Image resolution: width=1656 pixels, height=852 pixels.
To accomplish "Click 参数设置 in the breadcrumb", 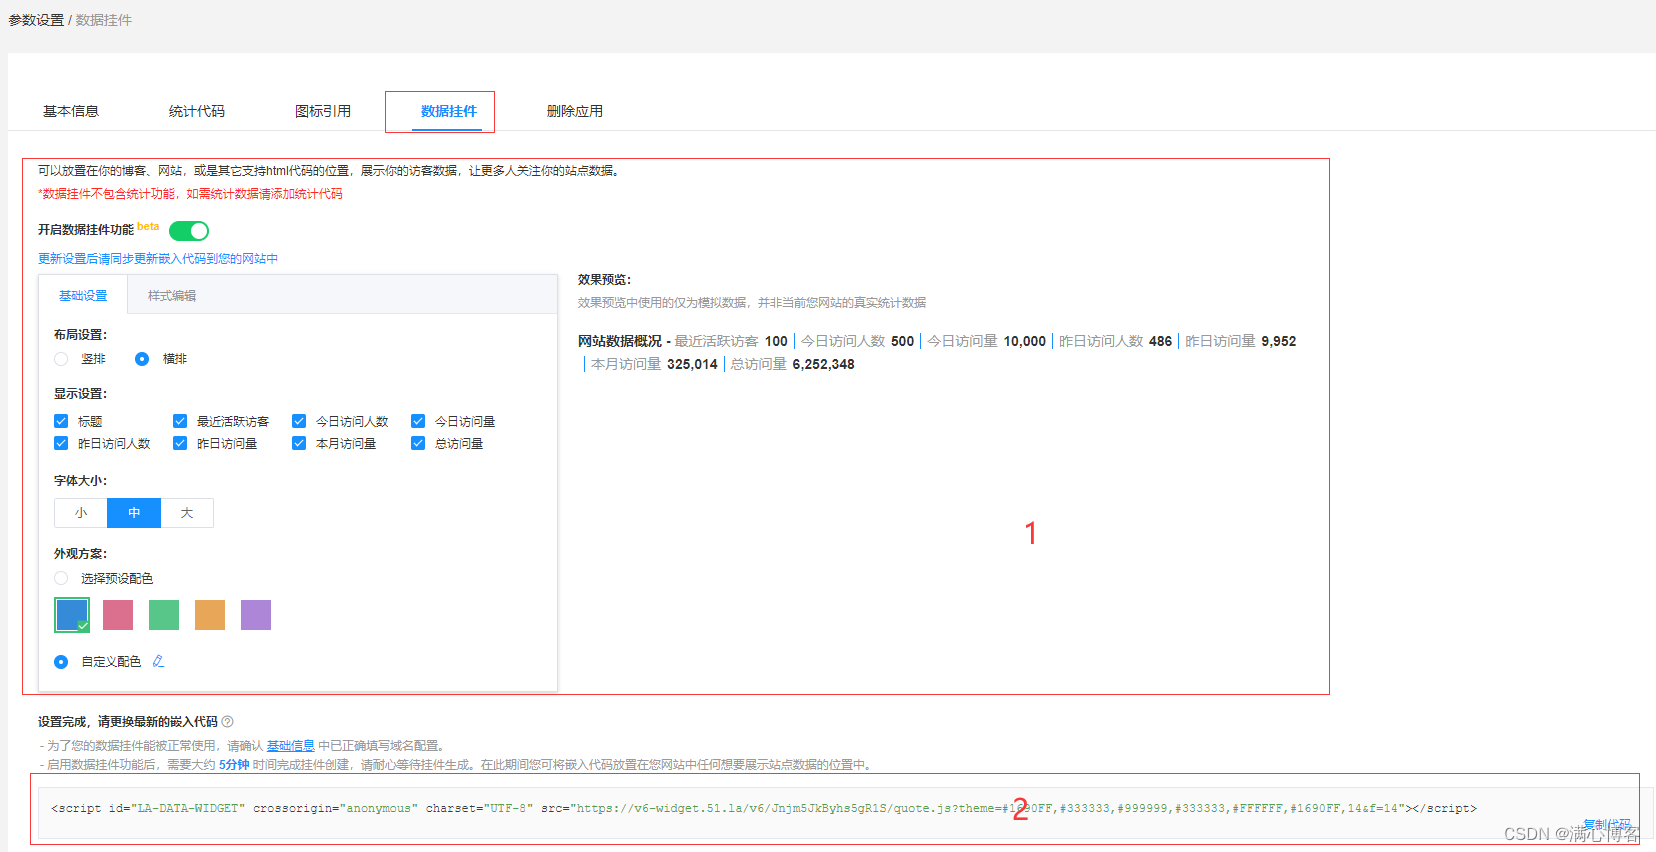I will [36, 20].
